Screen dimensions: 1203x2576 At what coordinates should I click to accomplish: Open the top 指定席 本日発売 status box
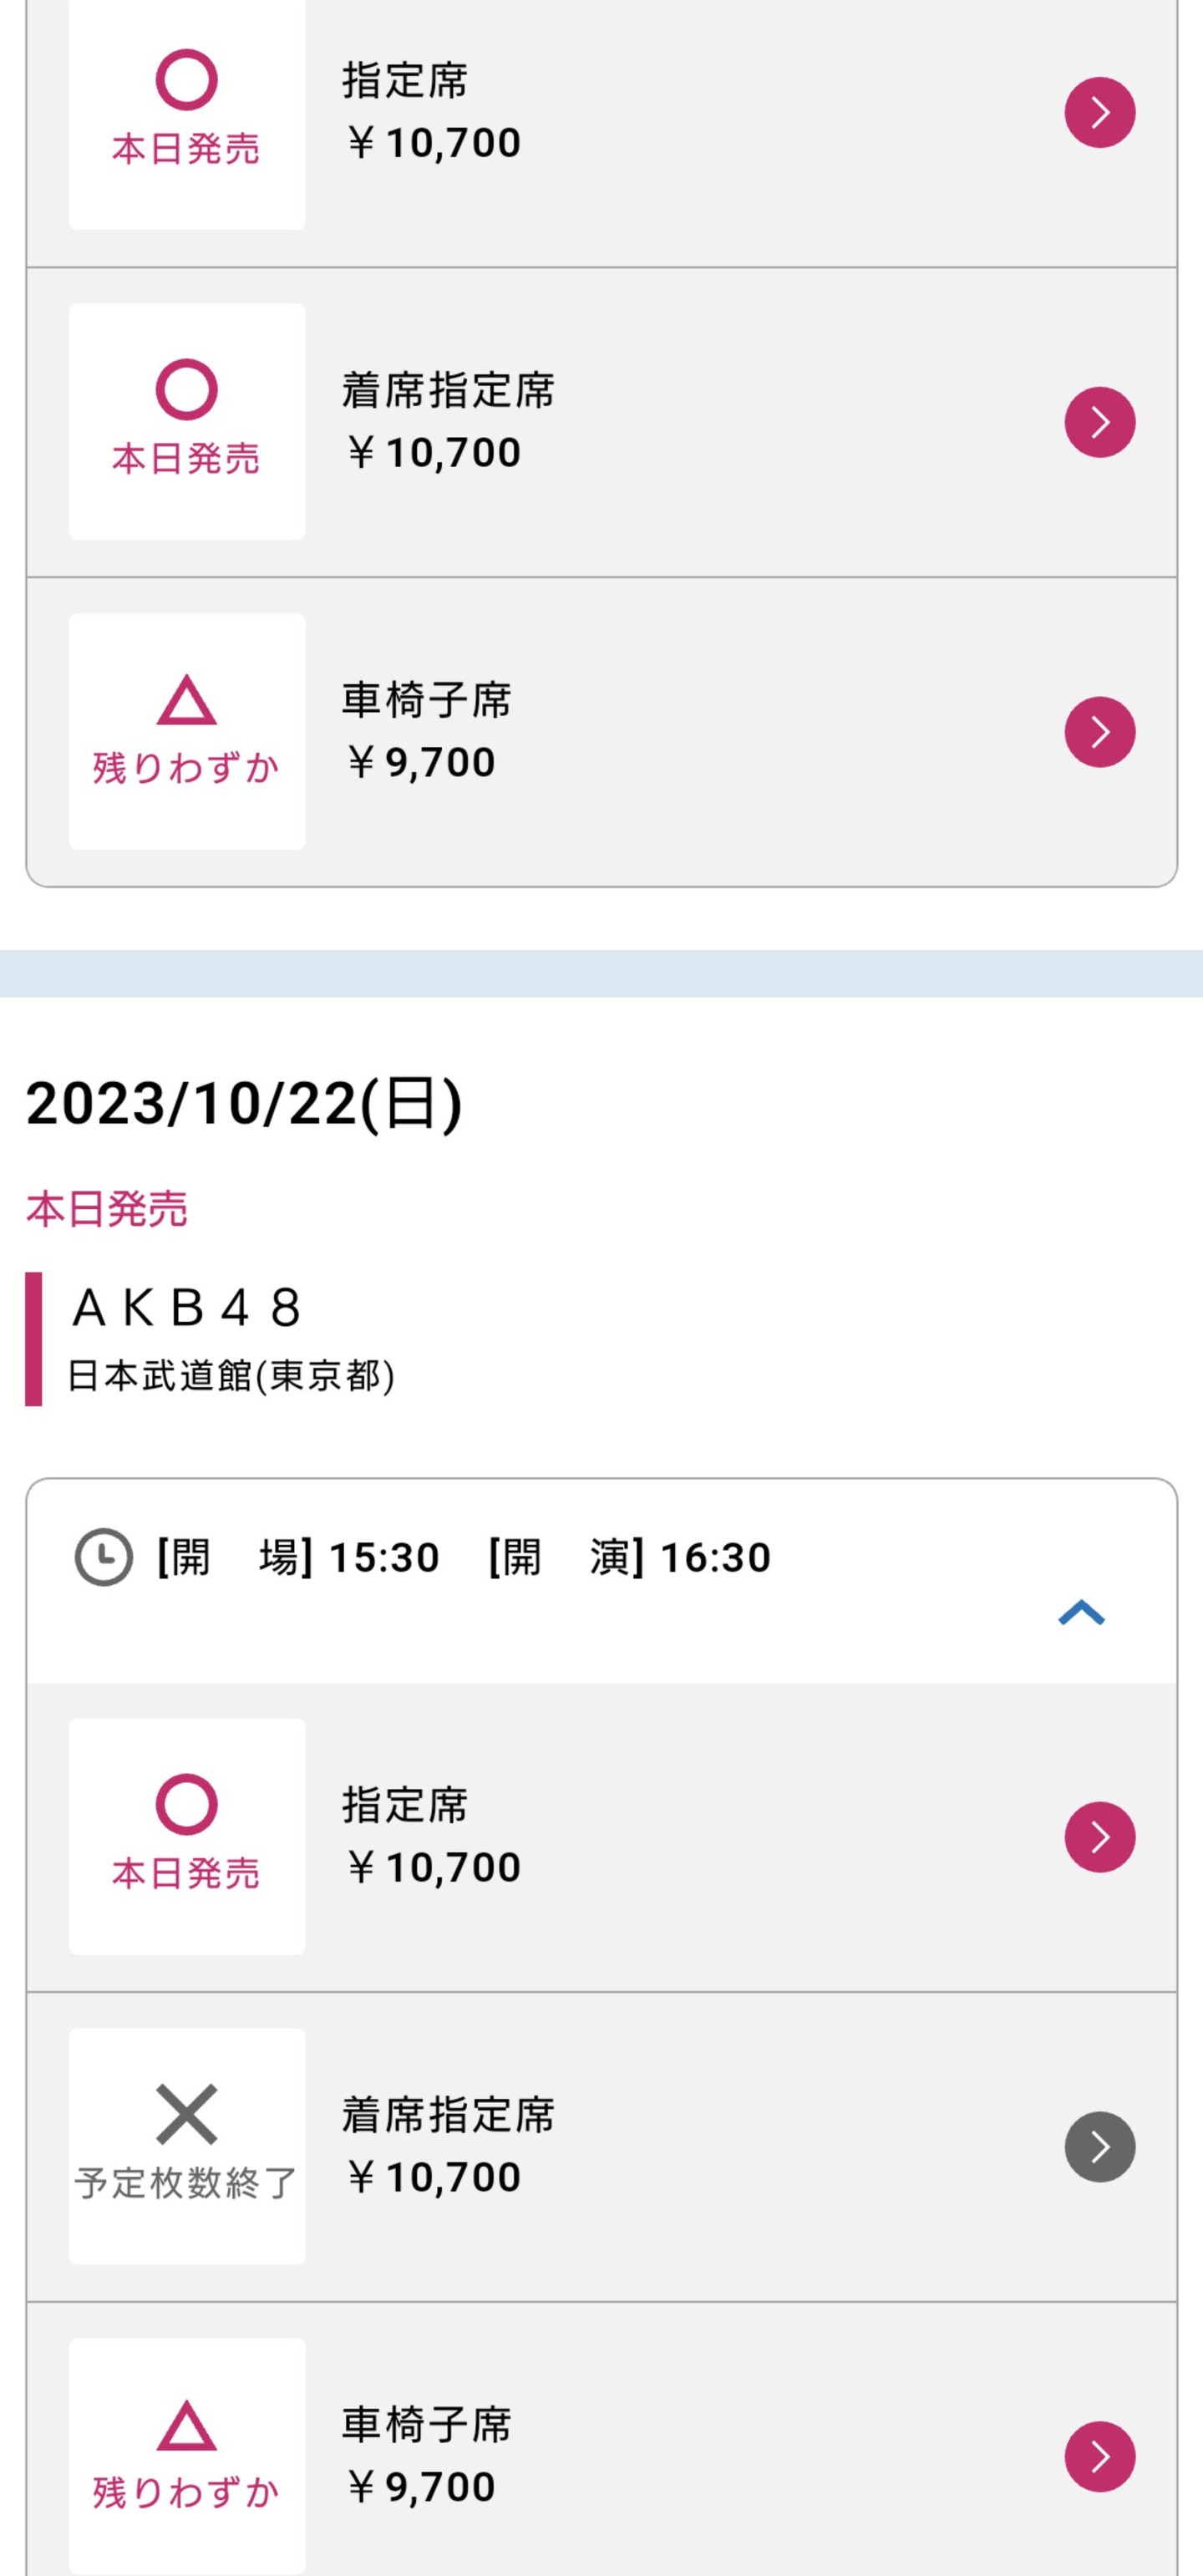coord(187,112)
